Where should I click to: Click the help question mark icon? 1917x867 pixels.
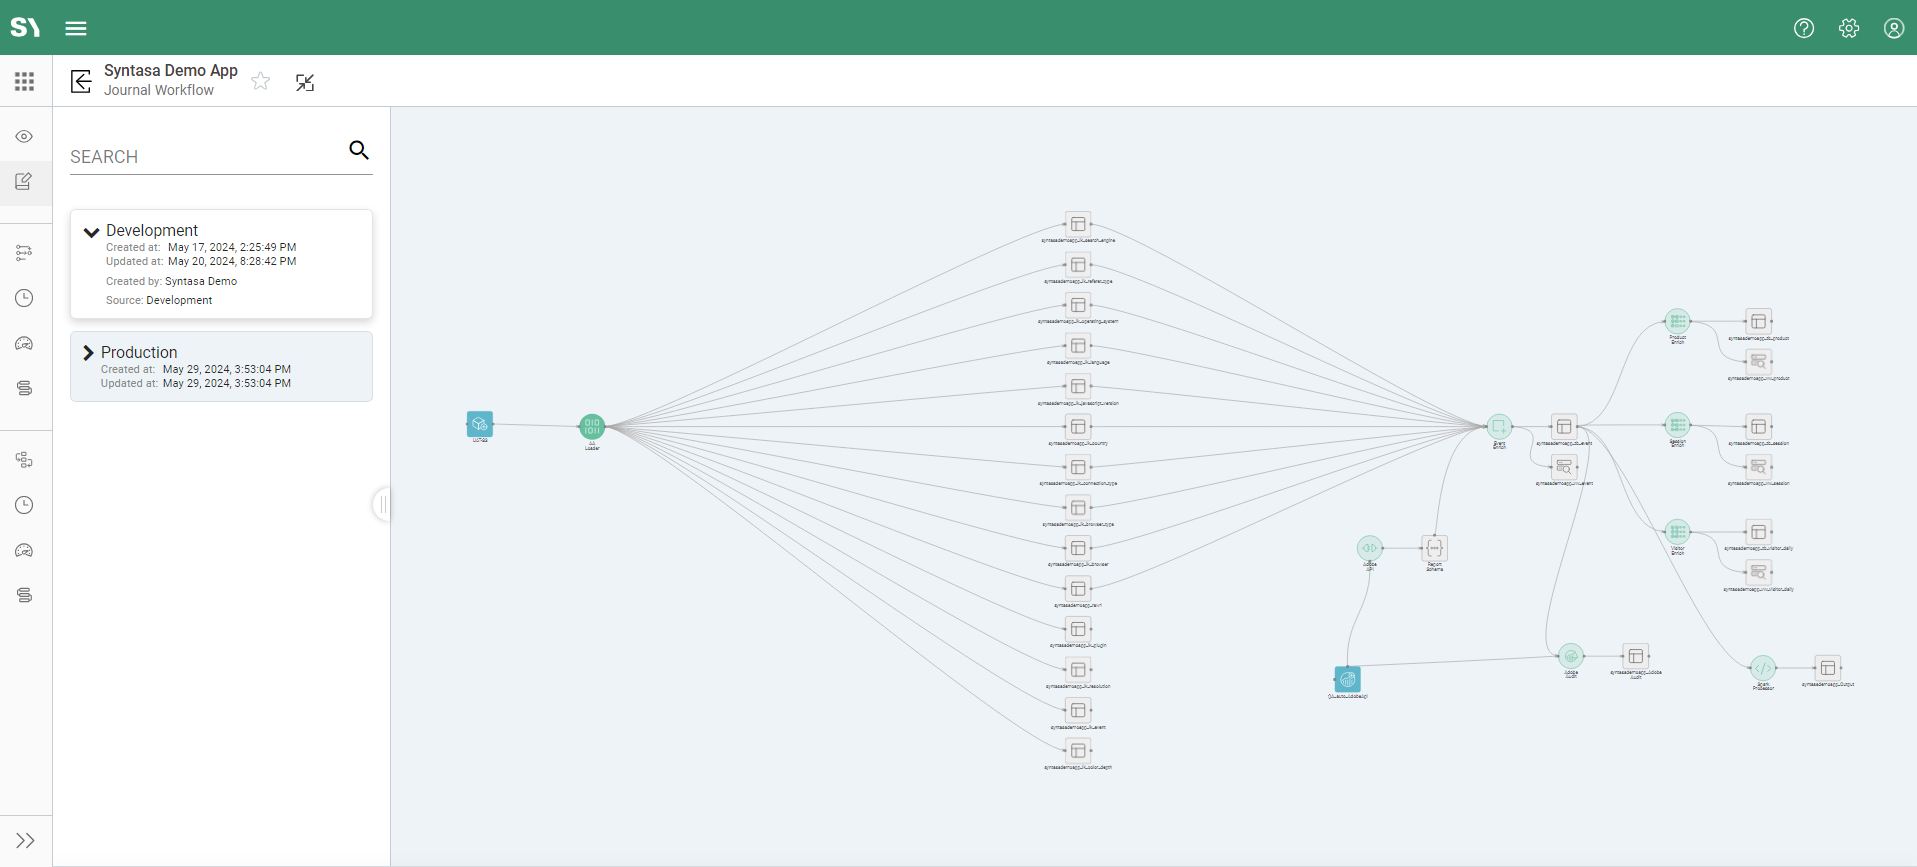[x=1803, y=28]
